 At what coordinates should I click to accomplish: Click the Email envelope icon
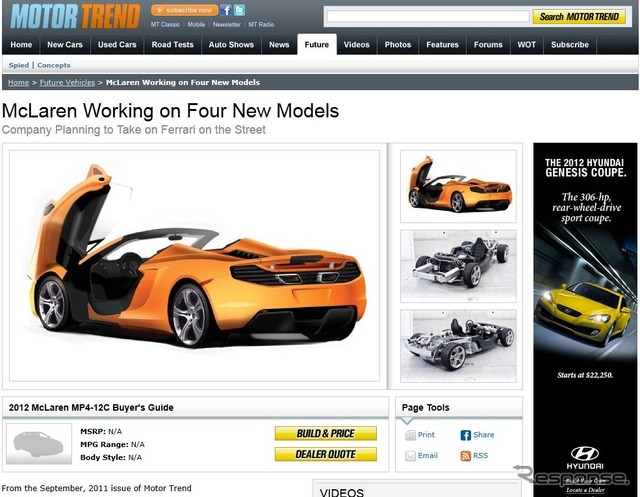(410, 456)
